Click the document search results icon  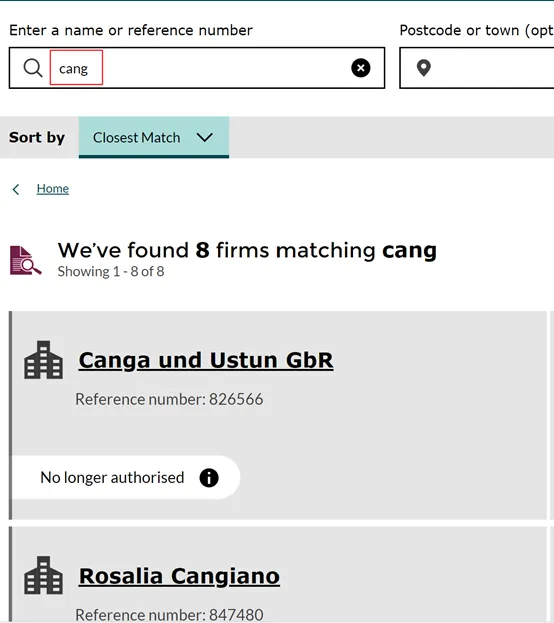[25, 260]
